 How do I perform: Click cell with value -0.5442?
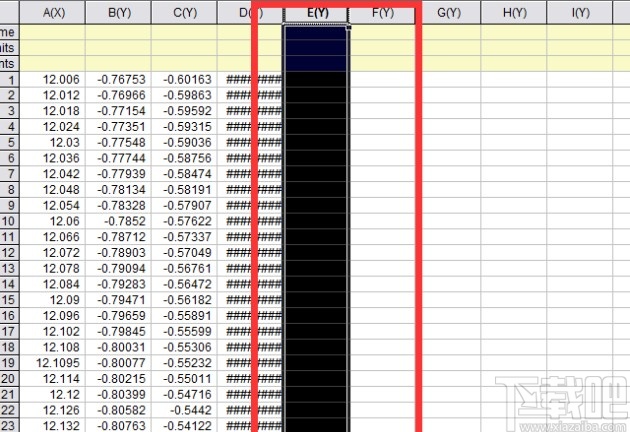tap(184, 410)
